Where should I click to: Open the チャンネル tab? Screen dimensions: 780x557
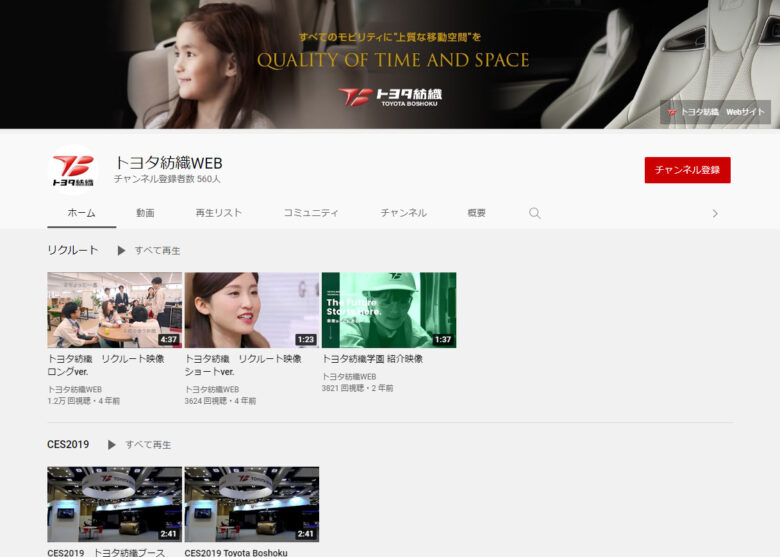click(403, 213)
